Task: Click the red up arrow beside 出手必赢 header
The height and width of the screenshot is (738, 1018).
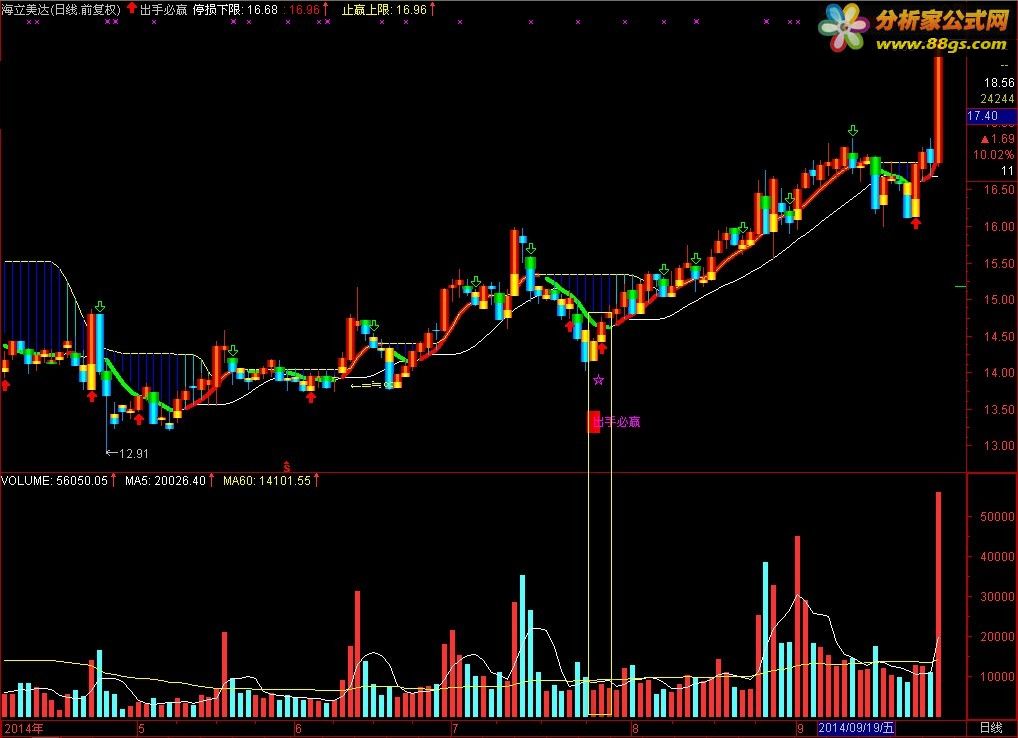Action: coord(132,8)
